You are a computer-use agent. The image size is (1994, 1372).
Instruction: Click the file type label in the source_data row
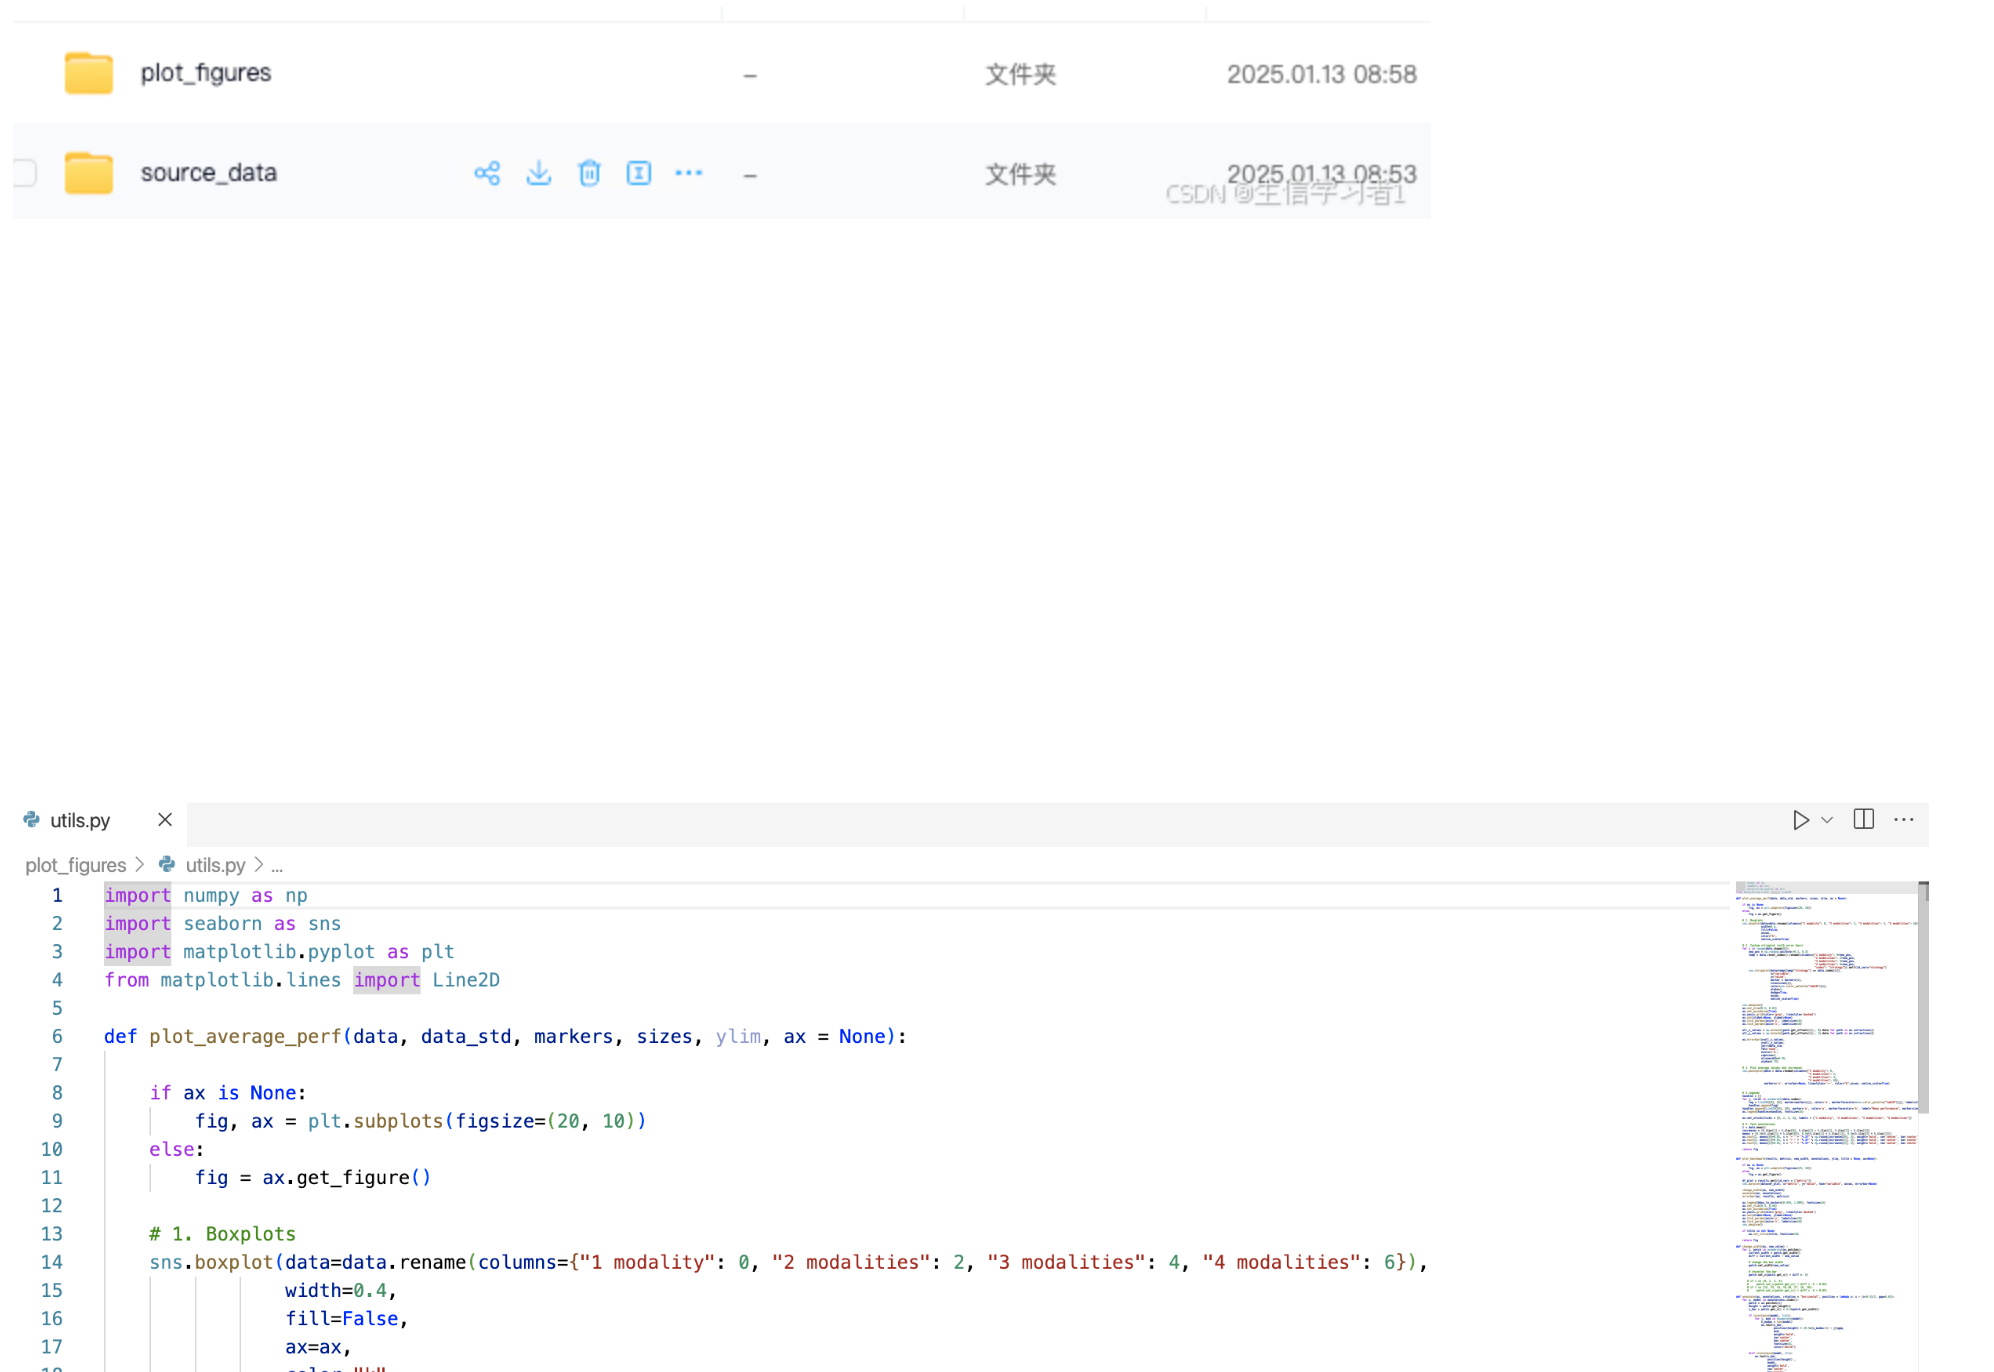(1020, 174)
